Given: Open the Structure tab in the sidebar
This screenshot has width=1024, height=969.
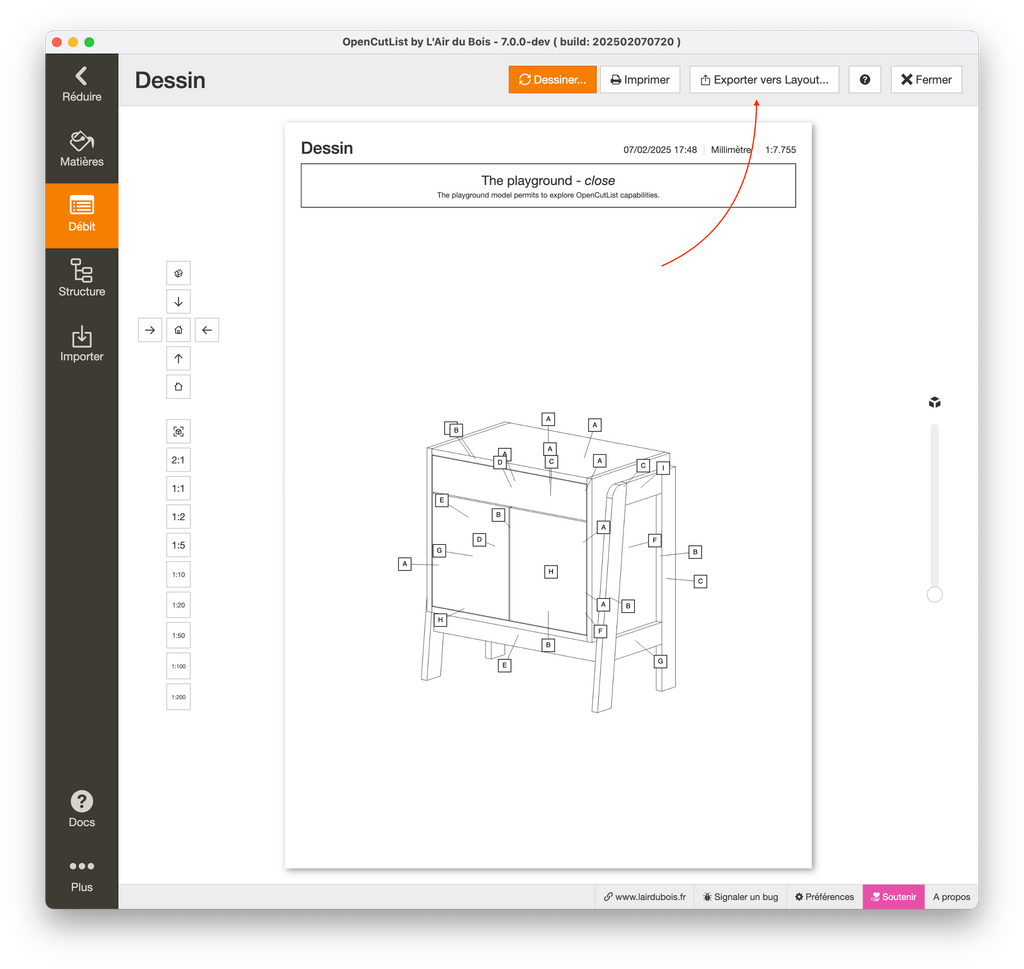Looking at the screenshot, I should point(82,279).
